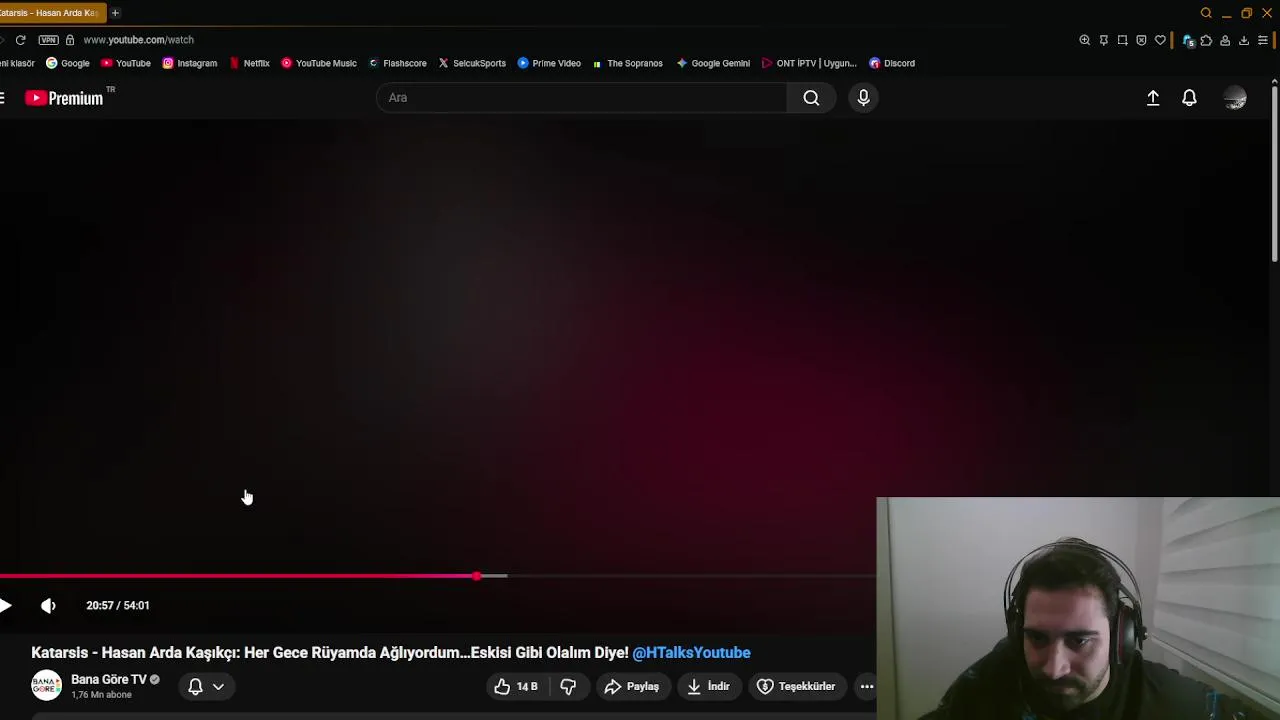Open the Google bookmark
1280x720 pixels.
pos(68,63)
